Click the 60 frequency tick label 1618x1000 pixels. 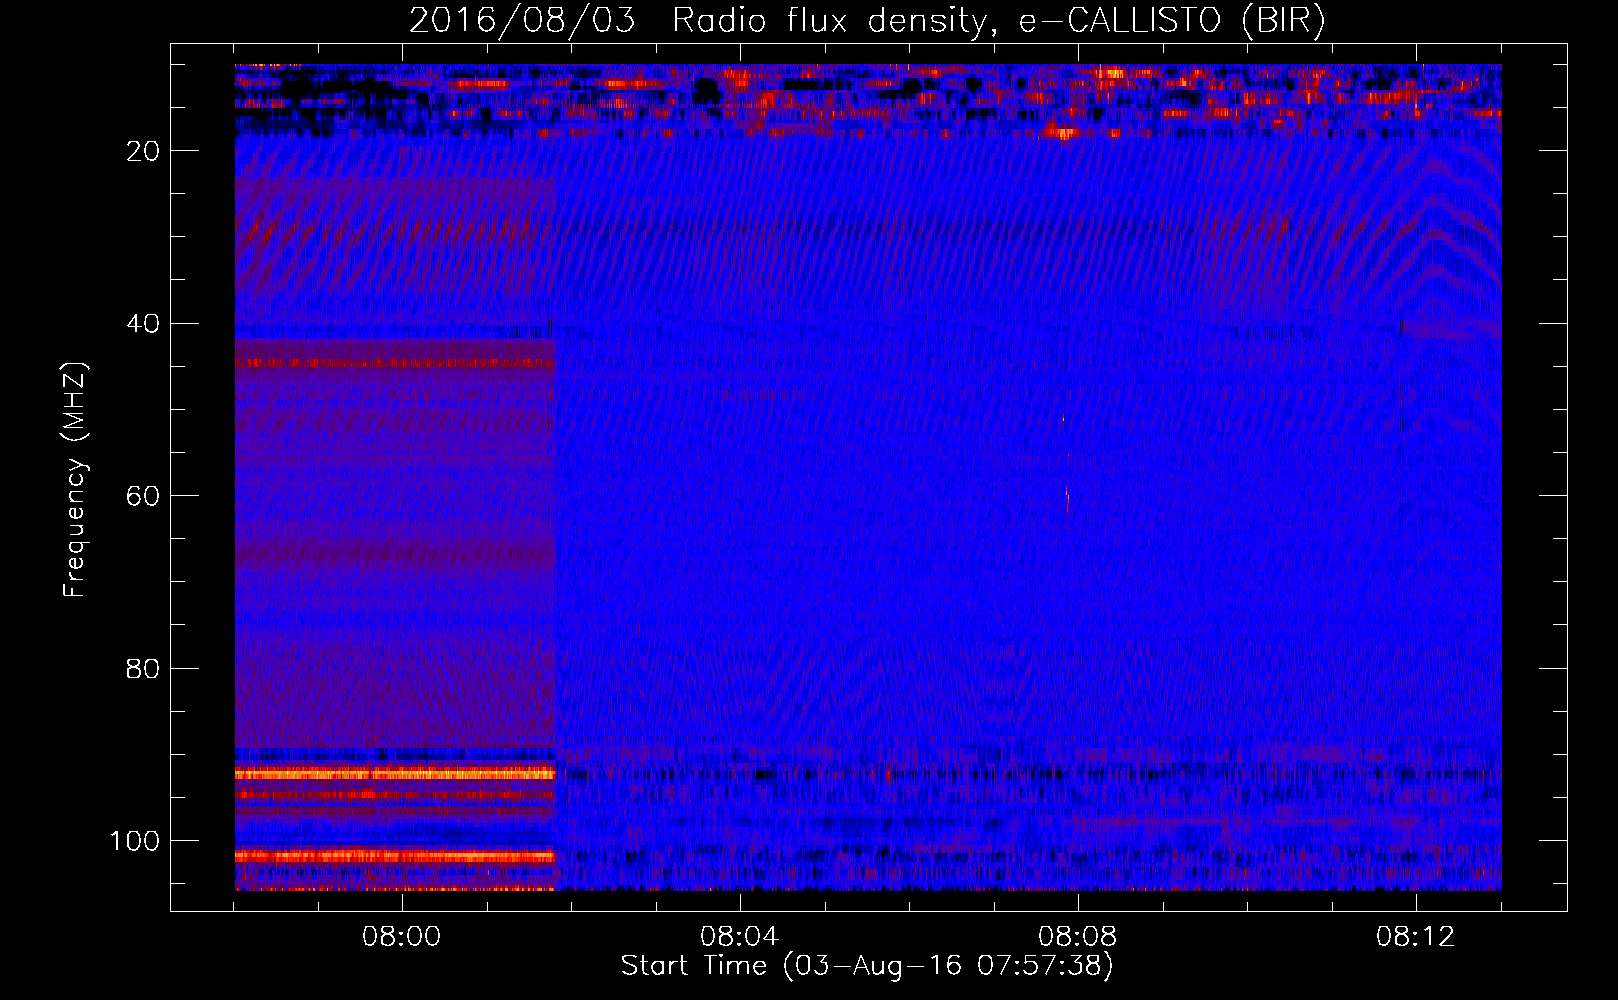coord(144,496)
